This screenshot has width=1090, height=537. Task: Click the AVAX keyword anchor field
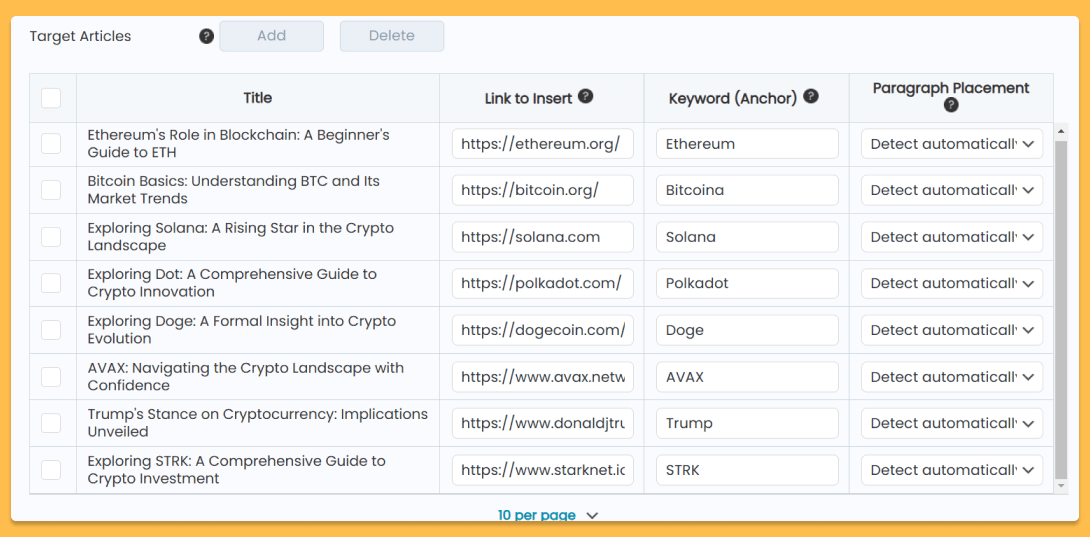747,376
